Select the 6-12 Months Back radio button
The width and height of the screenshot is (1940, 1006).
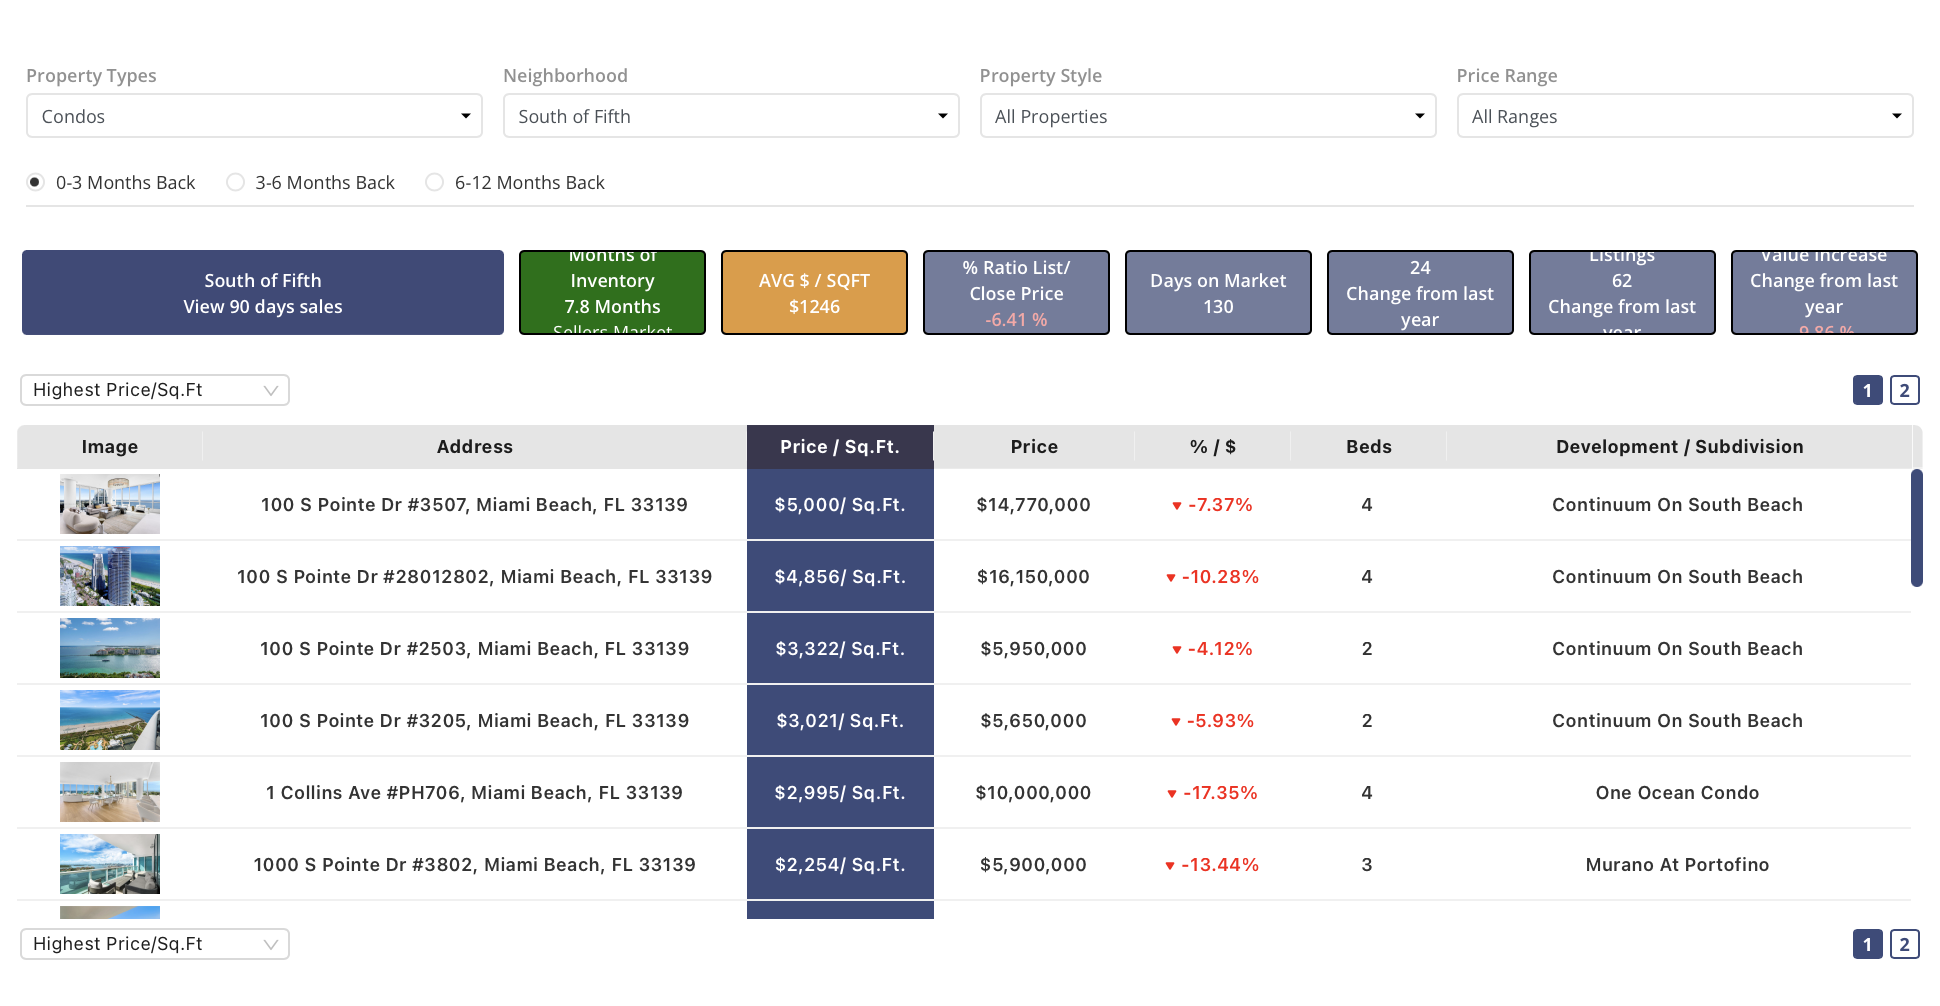(x=434, y=182)
